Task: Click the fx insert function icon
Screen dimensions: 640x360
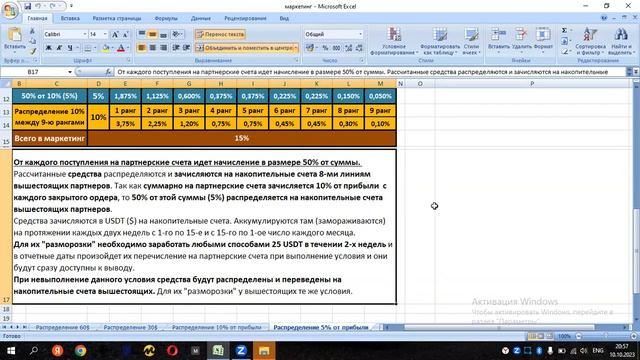Action: [108, 72]
